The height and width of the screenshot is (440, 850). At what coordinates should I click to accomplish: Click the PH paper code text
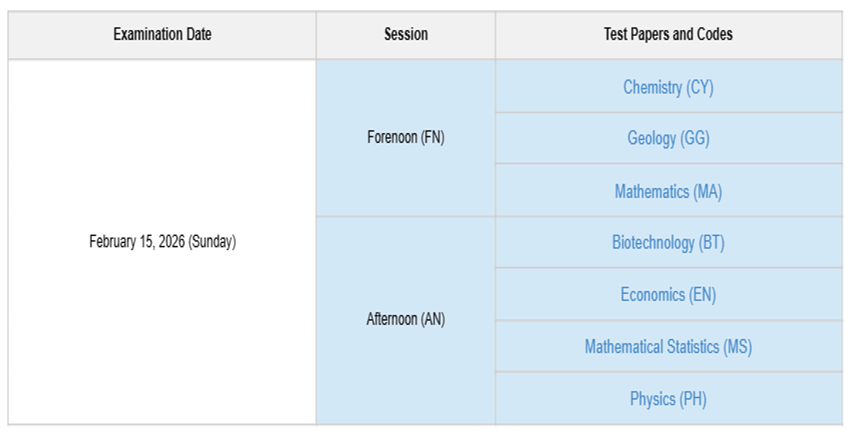(x=693, y=399)
